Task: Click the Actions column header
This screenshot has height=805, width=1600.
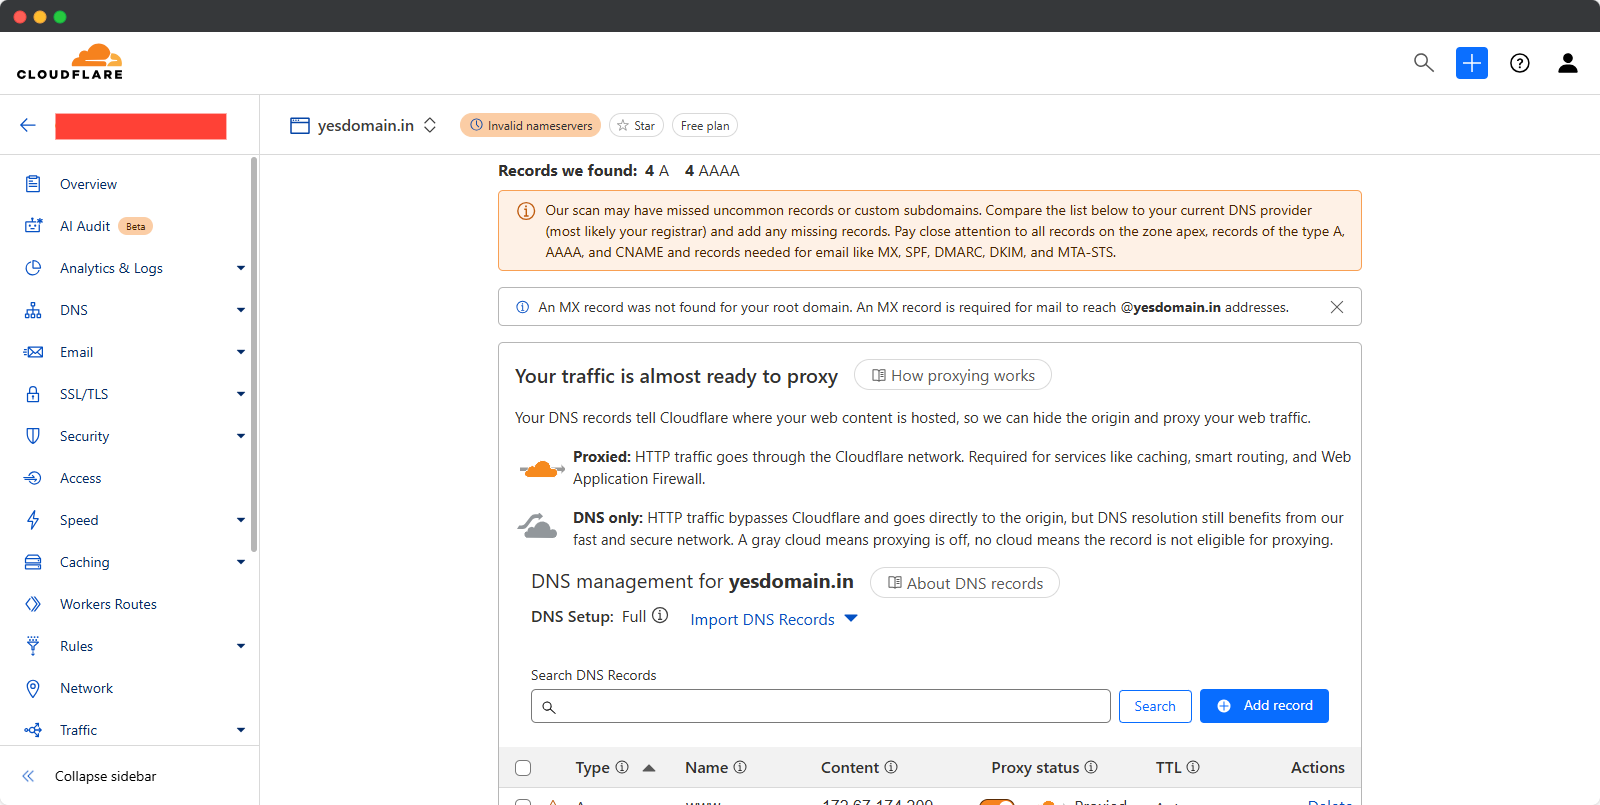Action: click(1317, 767)
